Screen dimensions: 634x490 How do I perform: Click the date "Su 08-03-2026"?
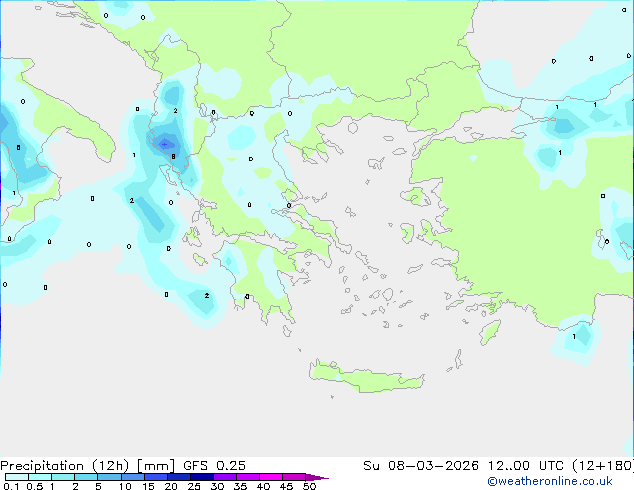click(421, 466)
